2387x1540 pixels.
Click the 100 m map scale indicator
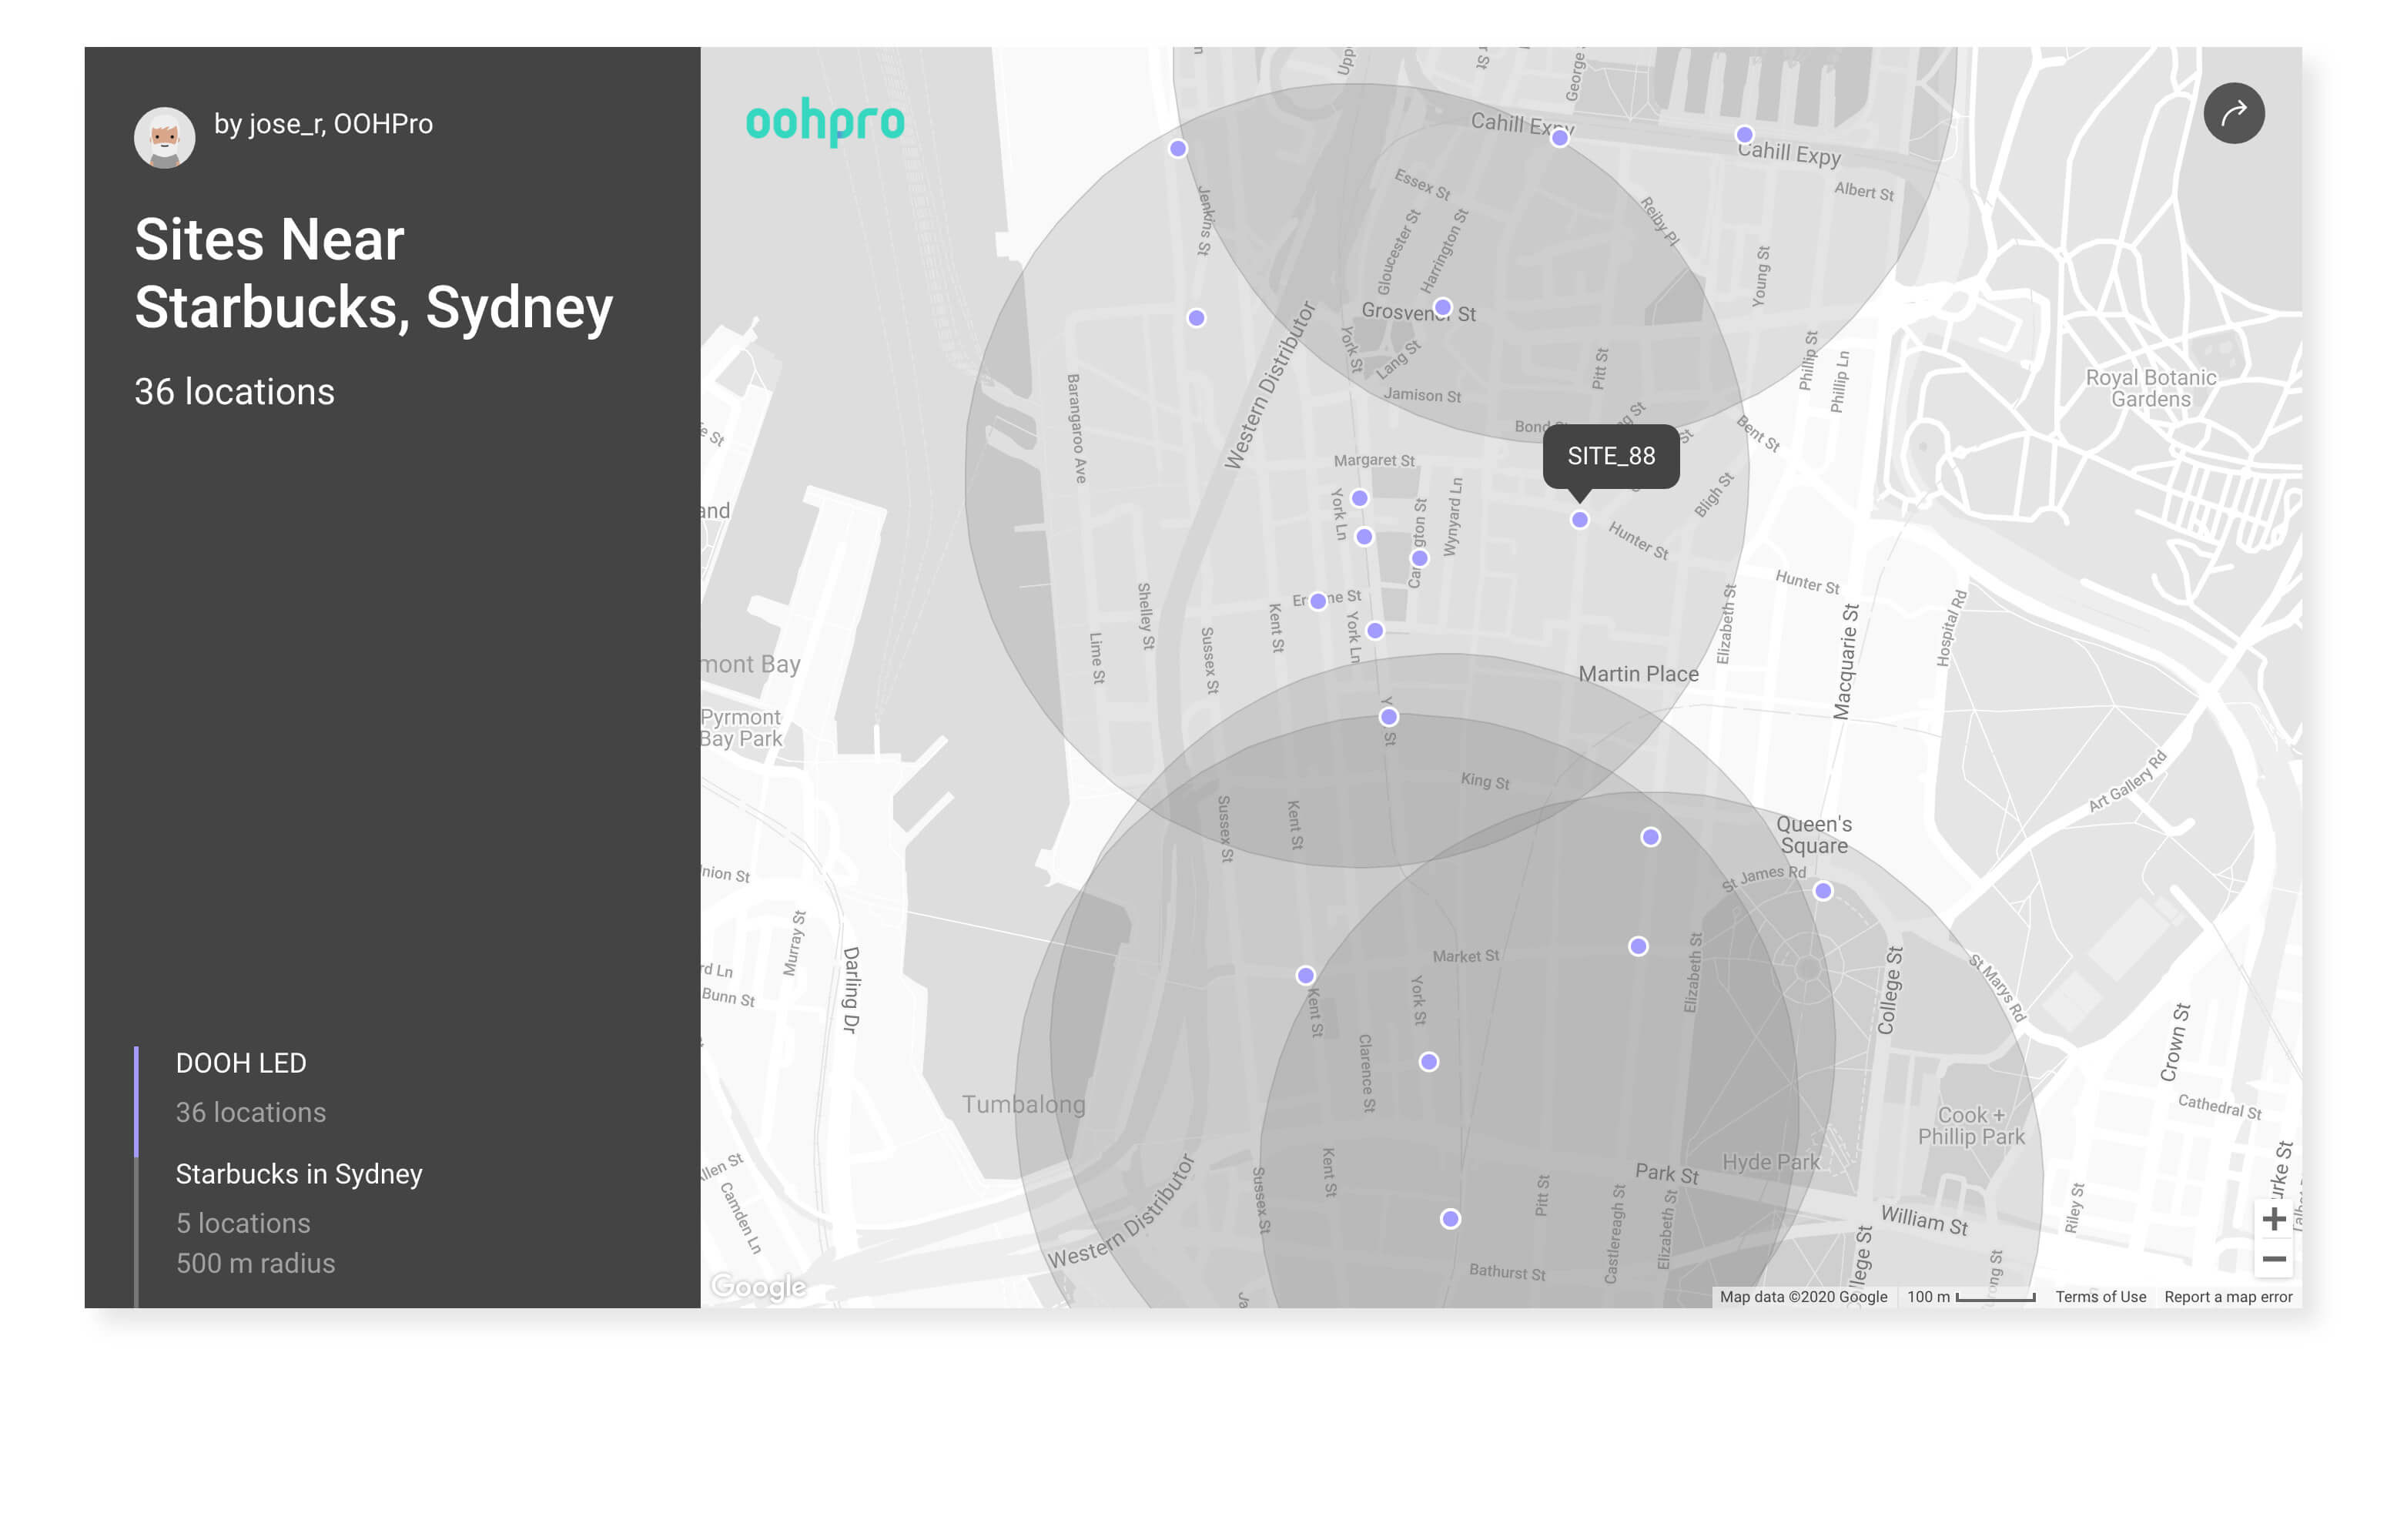click(1970, 1297)
